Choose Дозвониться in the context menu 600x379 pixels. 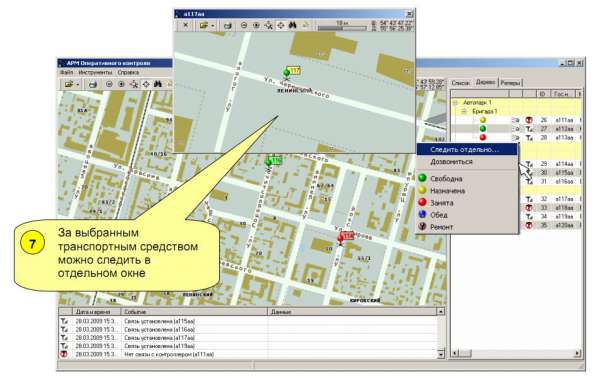click(452, 162)
